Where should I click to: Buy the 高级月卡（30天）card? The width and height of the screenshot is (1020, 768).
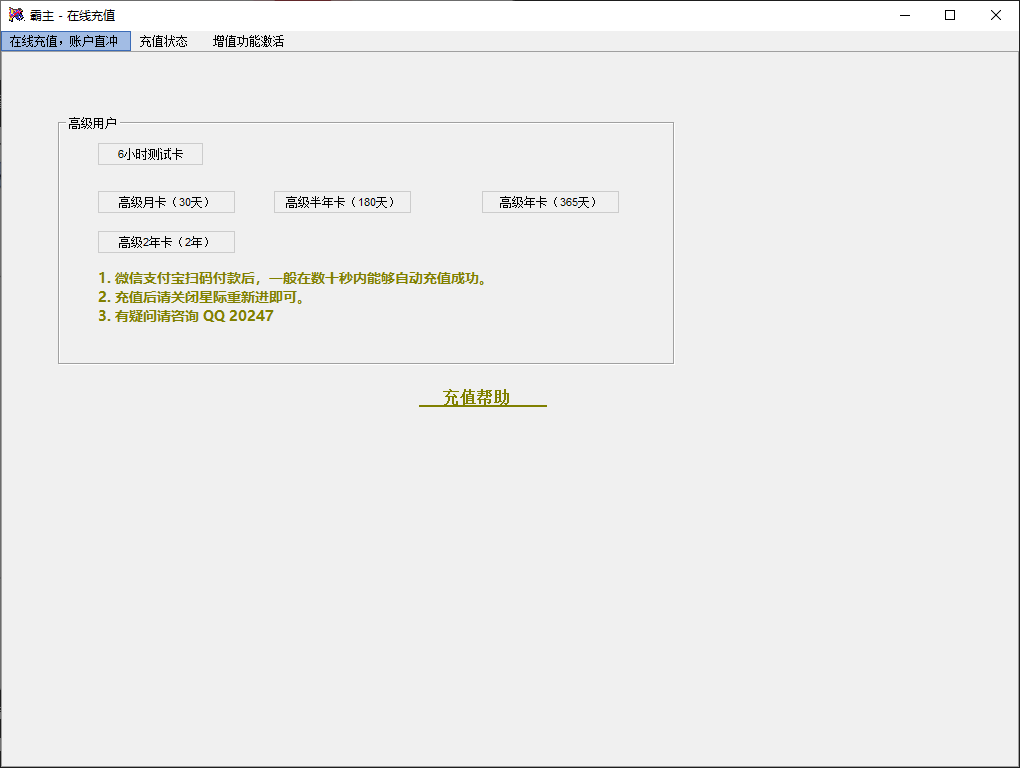click(x=166, y=202)
